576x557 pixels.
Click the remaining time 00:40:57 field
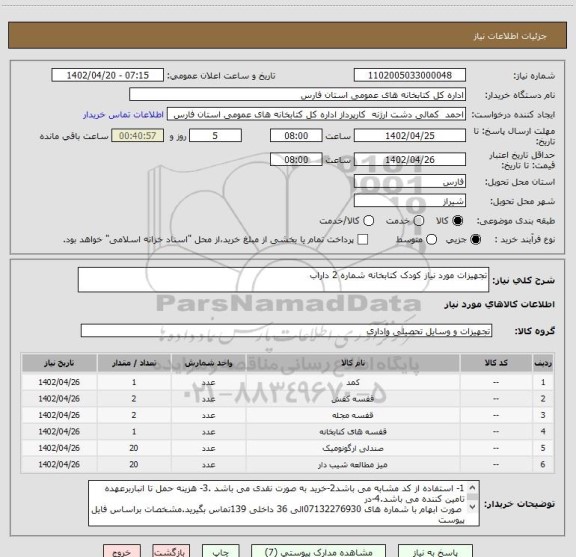click(x=137, y=136)
